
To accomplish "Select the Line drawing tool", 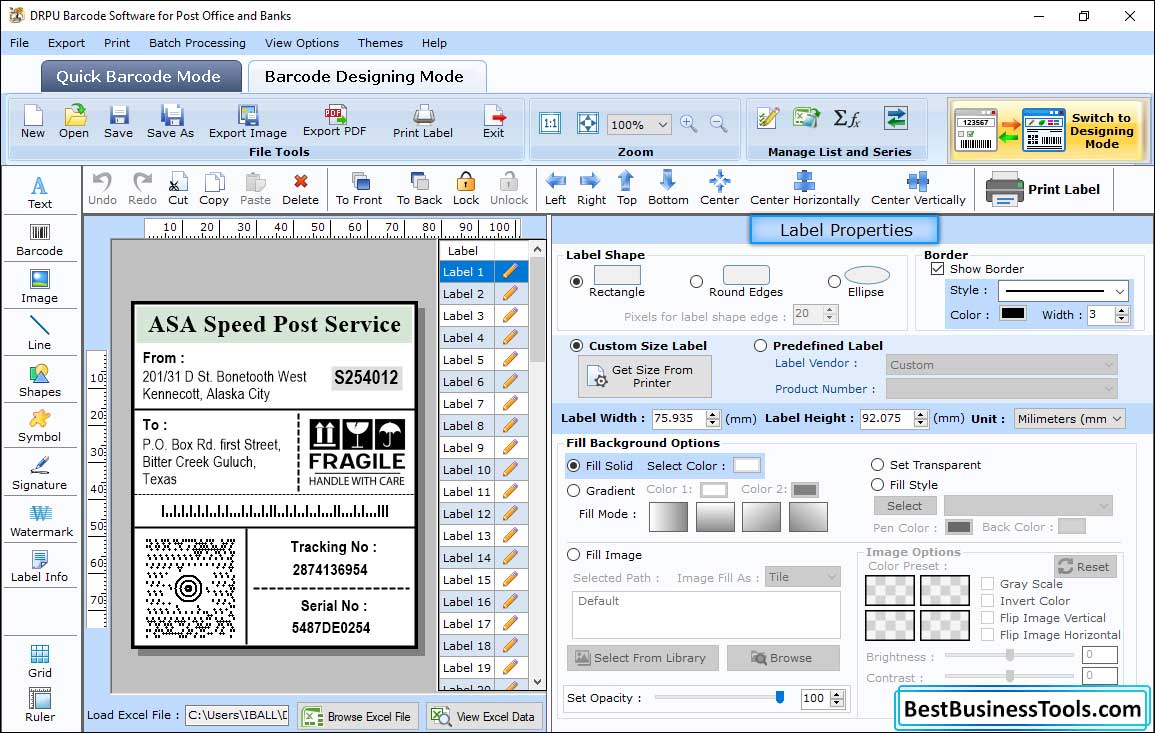I will pos(40,333).
